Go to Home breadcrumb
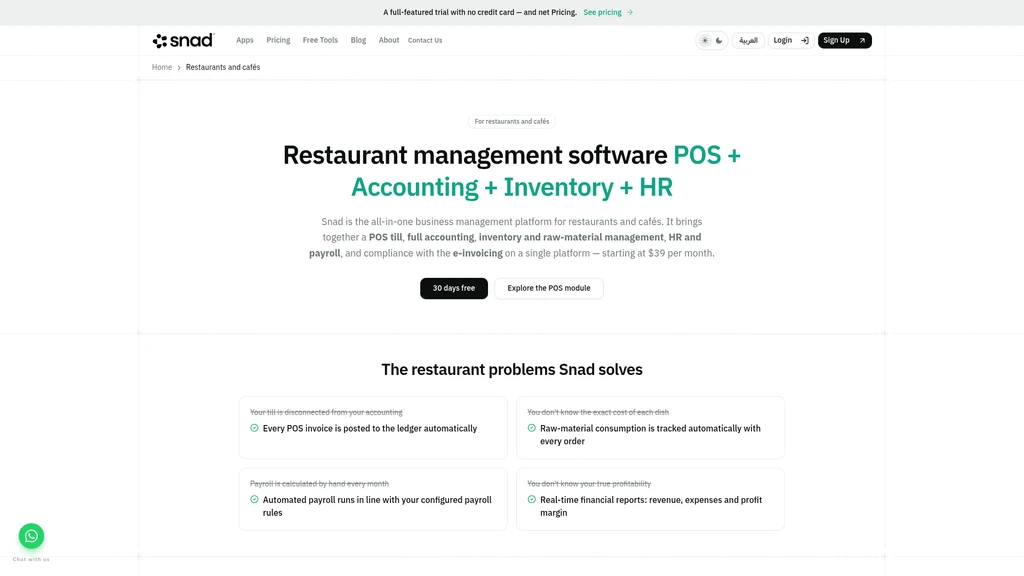The height and width of the screenshot is (576, 1024). tap(162, 67)
